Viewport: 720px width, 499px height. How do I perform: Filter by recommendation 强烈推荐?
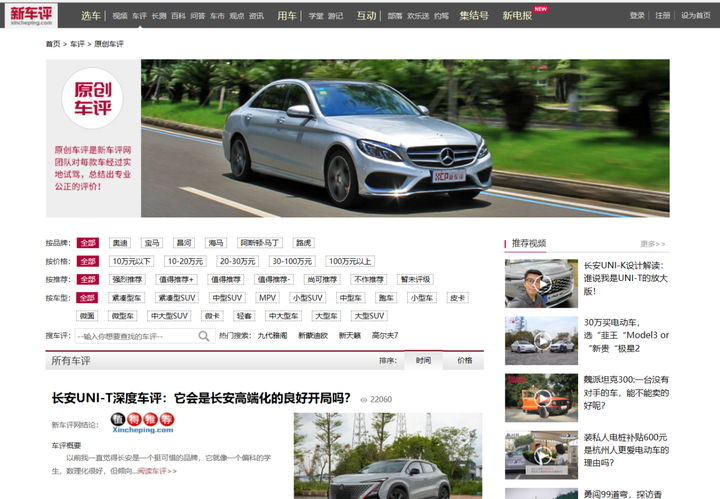[x=127, y=279]
